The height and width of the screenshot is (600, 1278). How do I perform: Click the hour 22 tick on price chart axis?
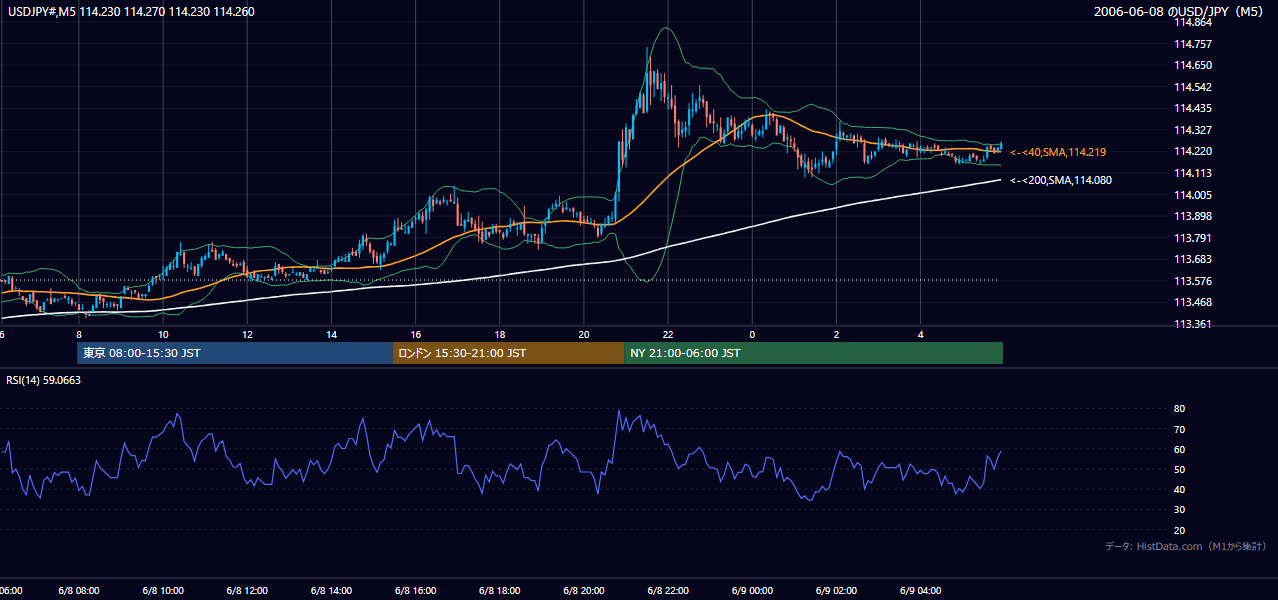point(667,334)
